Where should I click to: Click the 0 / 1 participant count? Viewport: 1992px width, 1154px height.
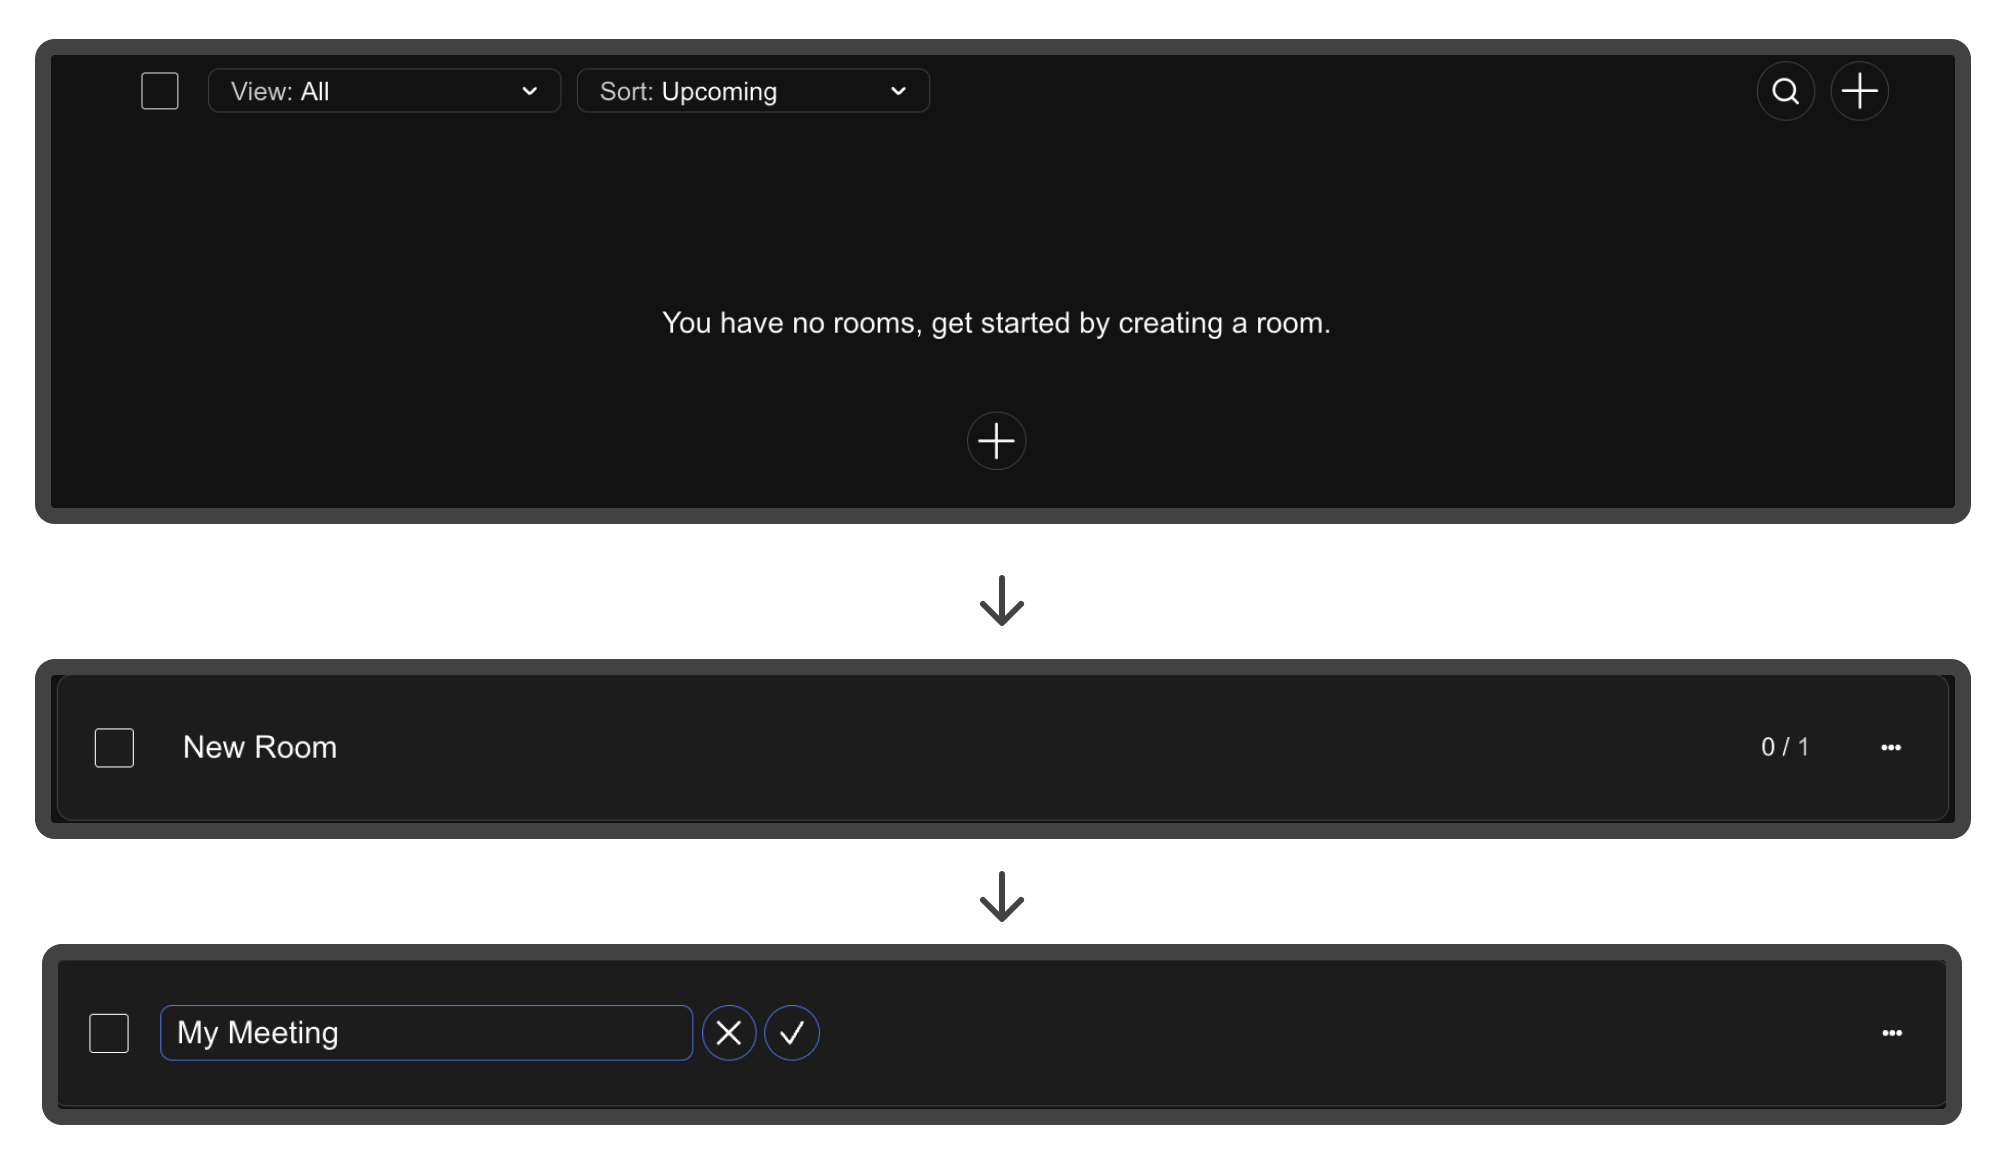tap(1784, 748)
